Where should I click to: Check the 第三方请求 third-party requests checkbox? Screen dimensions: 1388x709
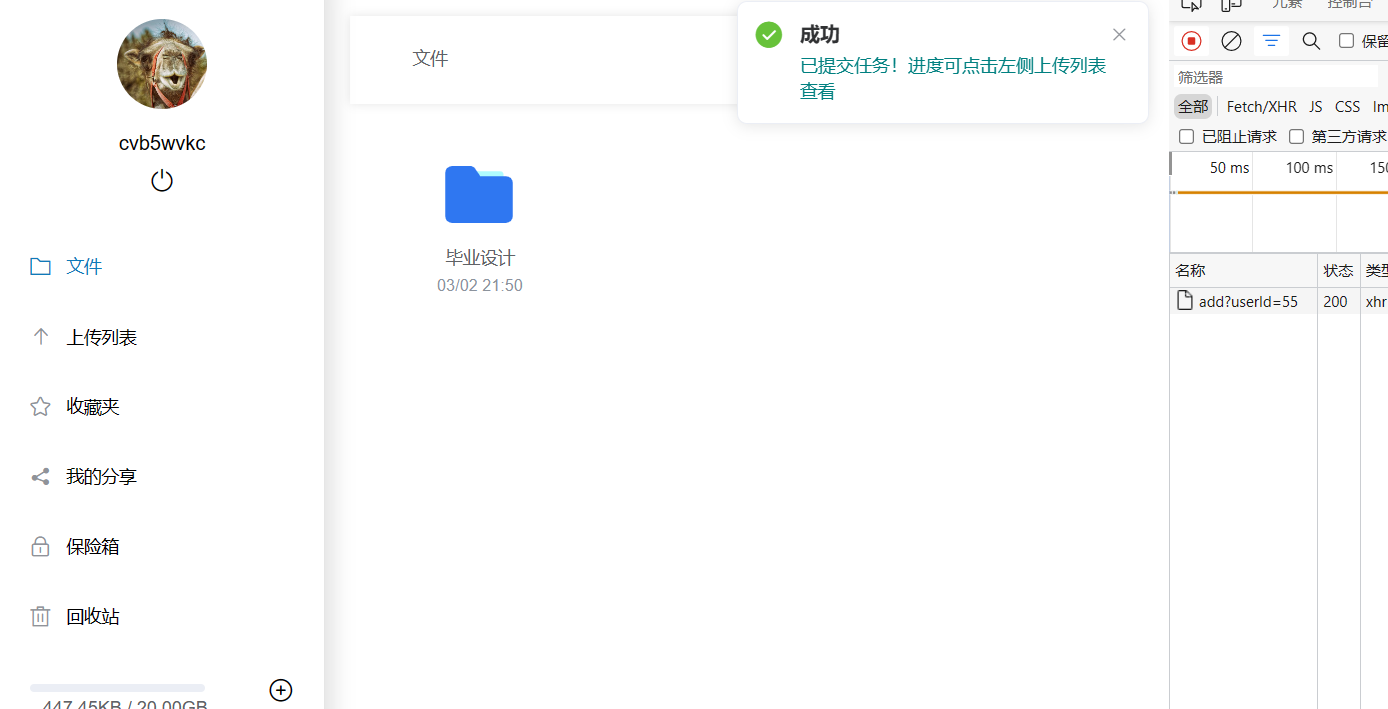(1297, 136)
